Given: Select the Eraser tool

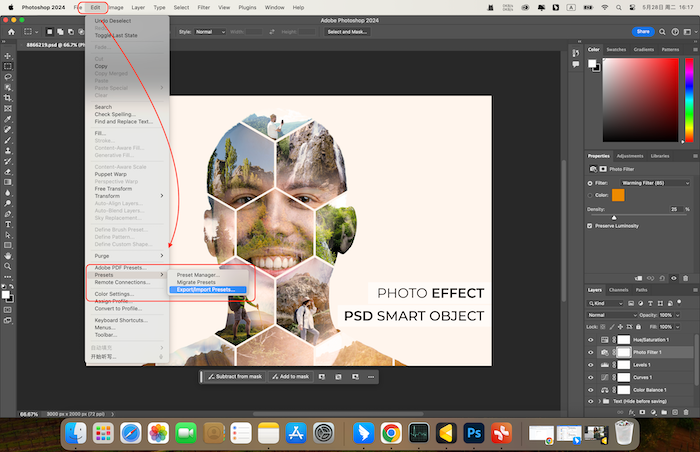Looking at the screenshot, I should coord(8,172).
